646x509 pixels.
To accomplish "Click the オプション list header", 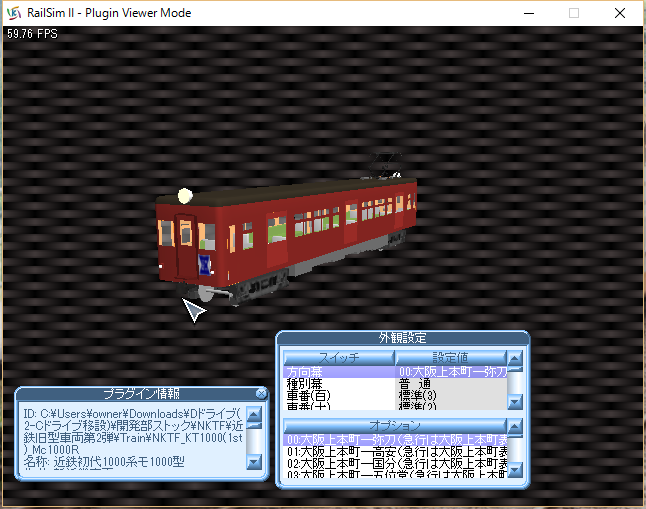I will click(395, 425).
